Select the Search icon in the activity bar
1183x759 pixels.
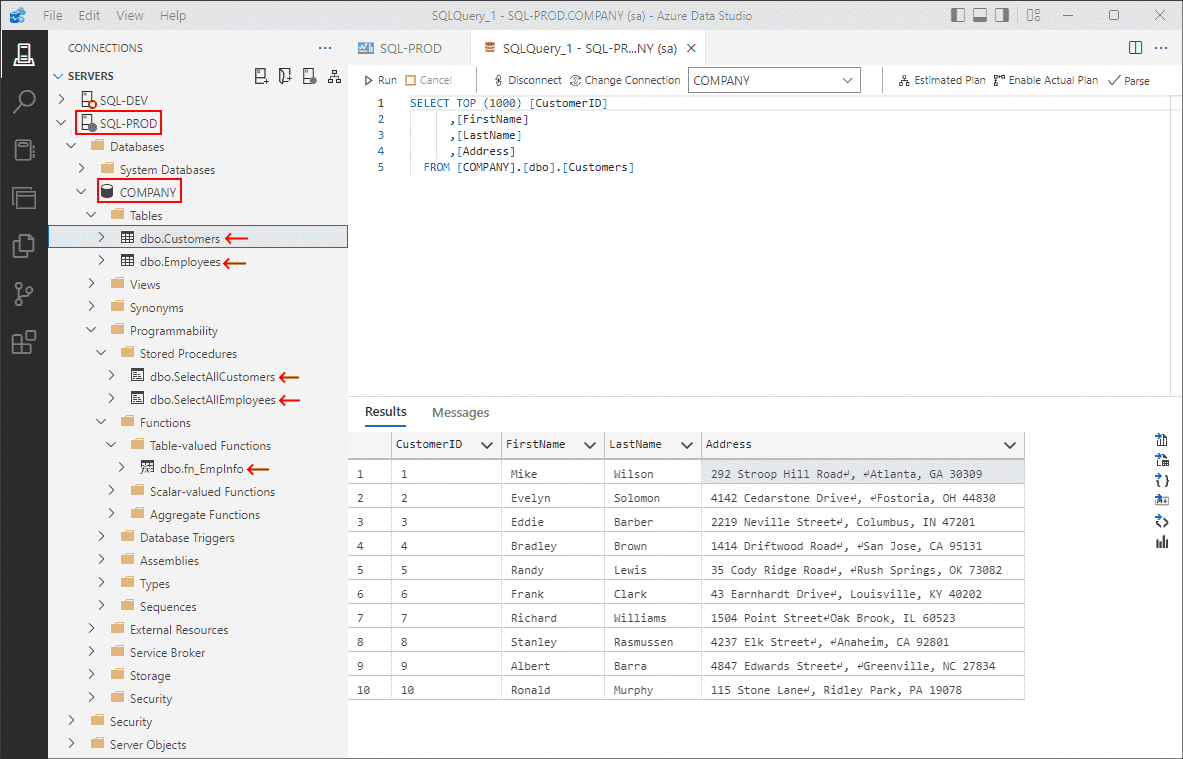click(25, 102)
